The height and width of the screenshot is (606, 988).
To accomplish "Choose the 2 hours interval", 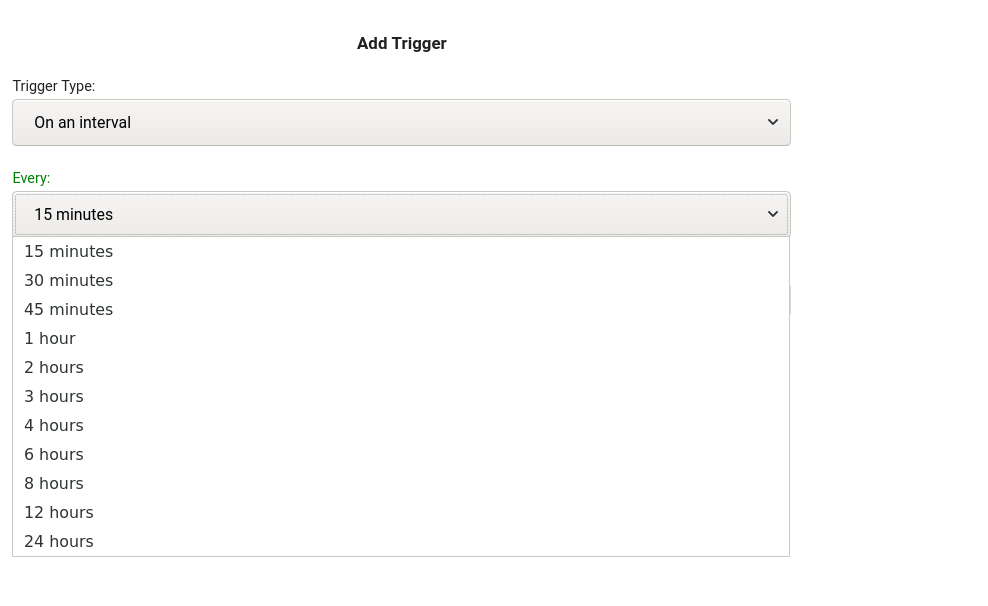I will coord(54,367).
